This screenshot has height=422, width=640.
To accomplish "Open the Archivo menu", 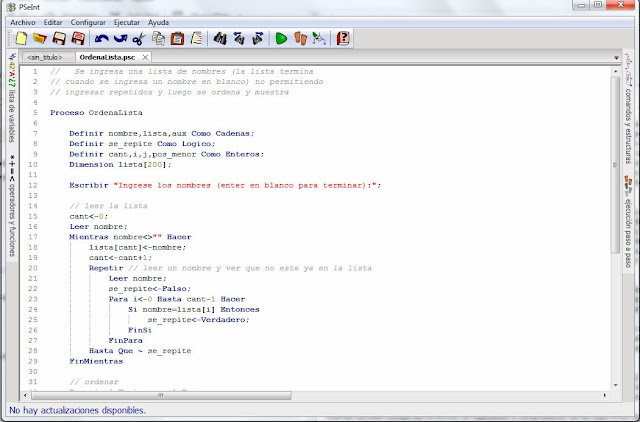I will pos(23,22).
